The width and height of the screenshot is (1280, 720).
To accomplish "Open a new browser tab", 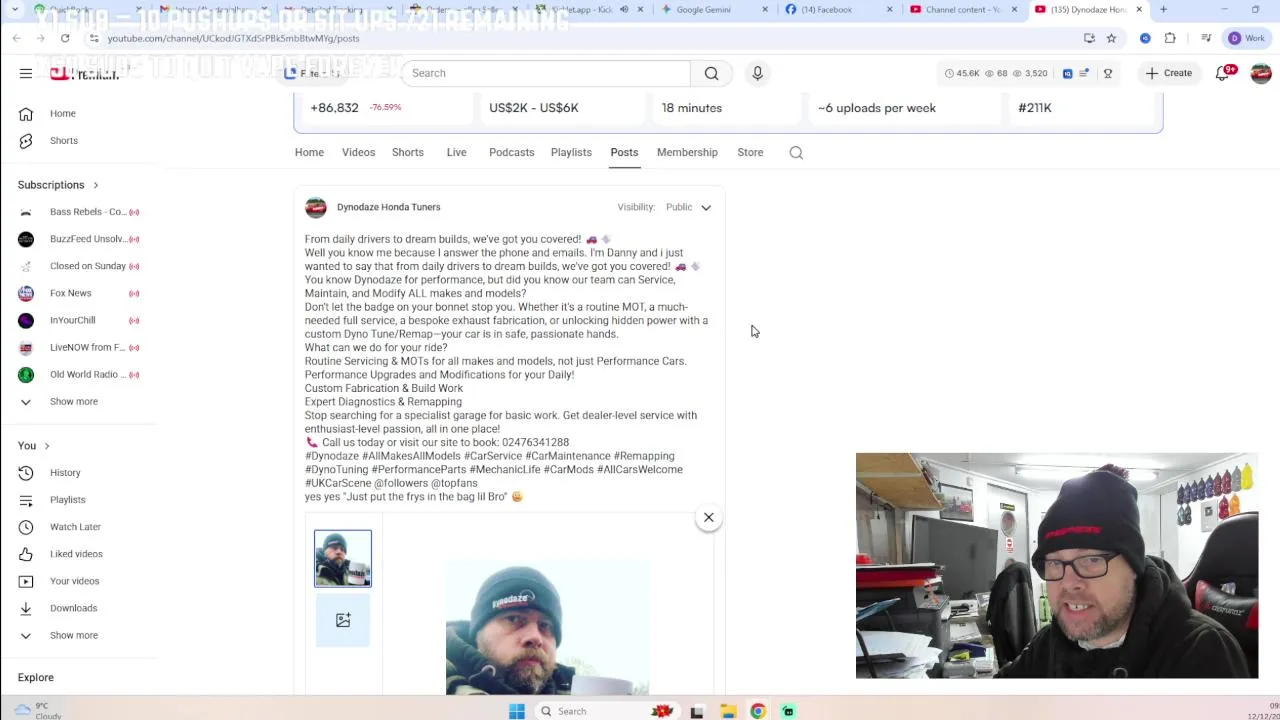I will (x=1163, y=10).
